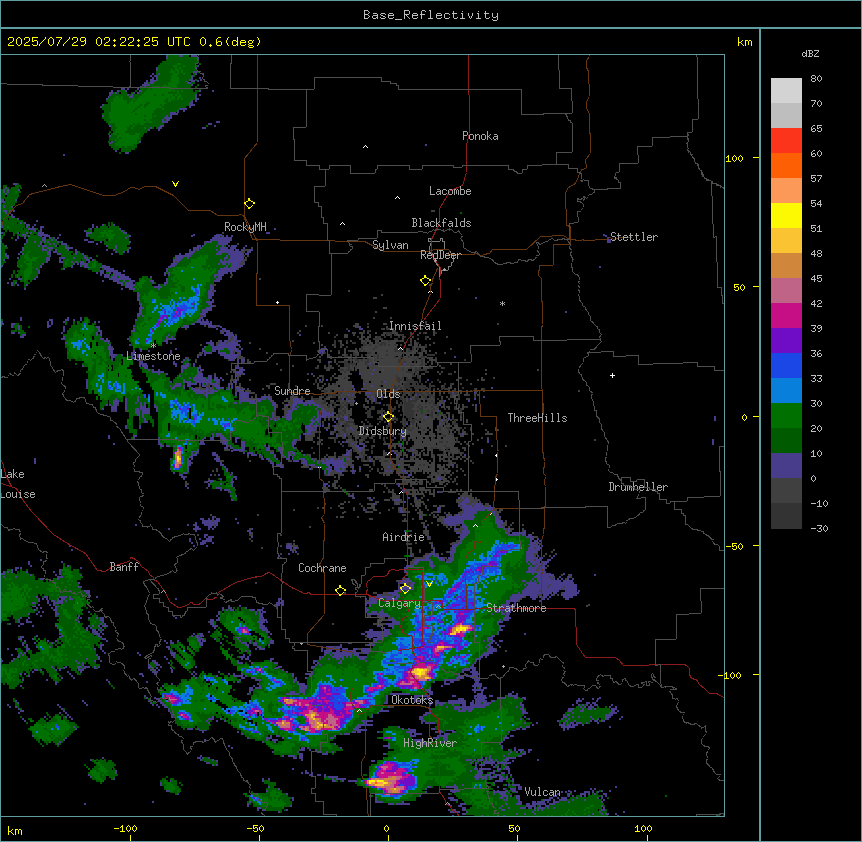
Task: Click the Lake Louise label
Action: pos(18,484)
